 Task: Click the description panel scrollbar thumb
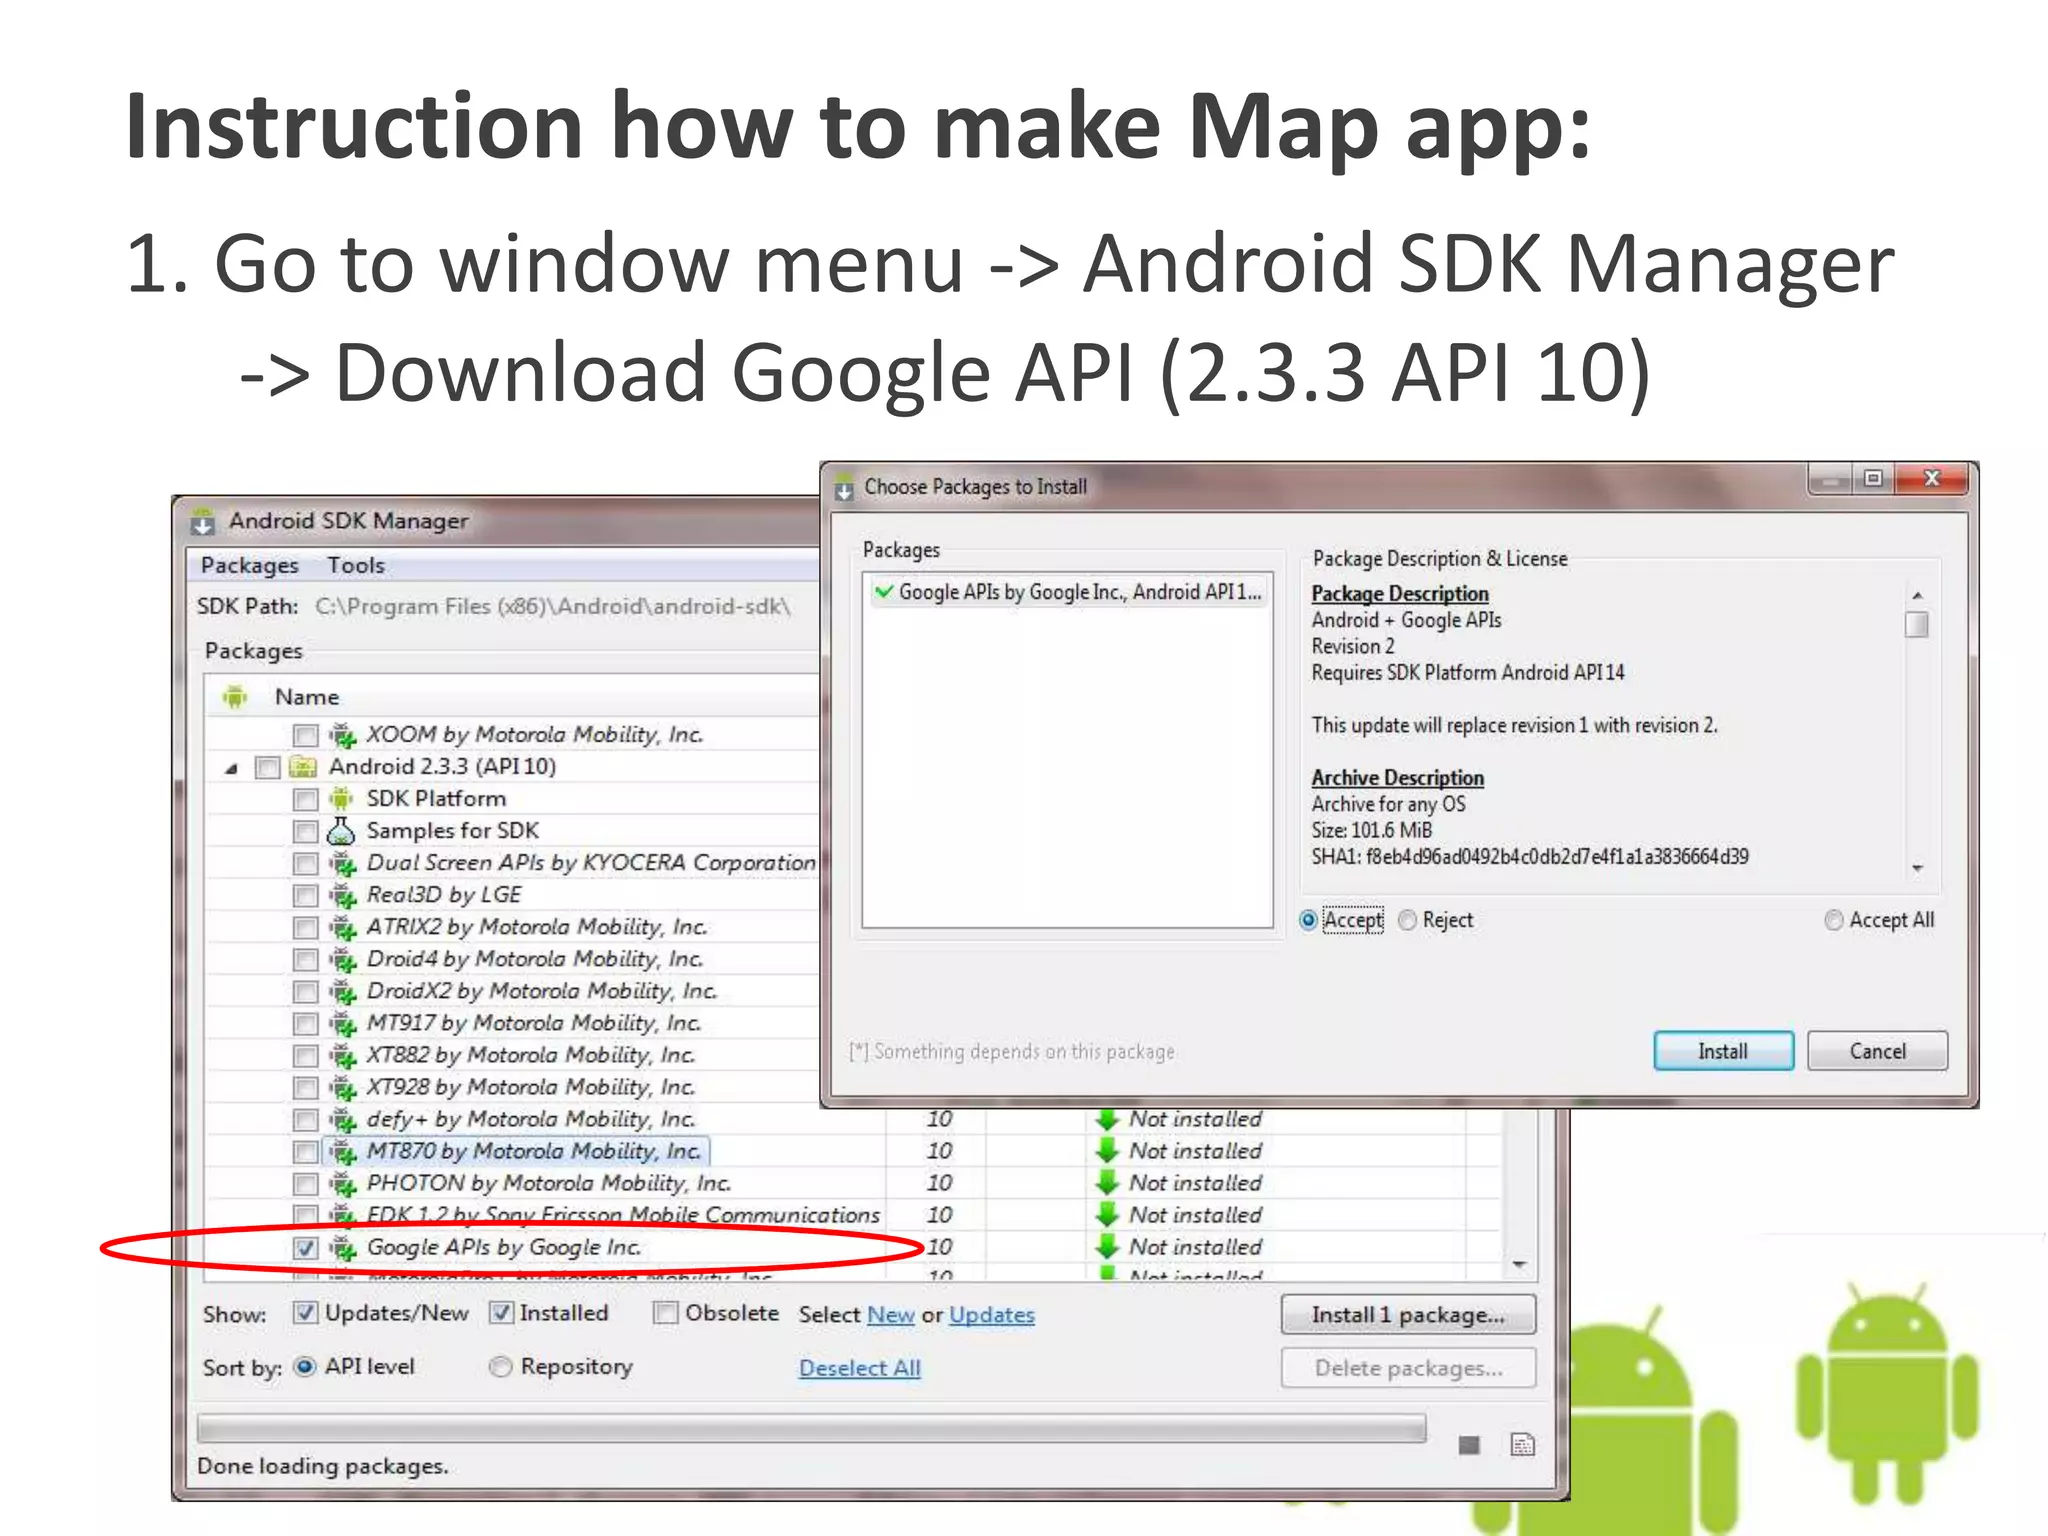click(x=1917, y=625)
